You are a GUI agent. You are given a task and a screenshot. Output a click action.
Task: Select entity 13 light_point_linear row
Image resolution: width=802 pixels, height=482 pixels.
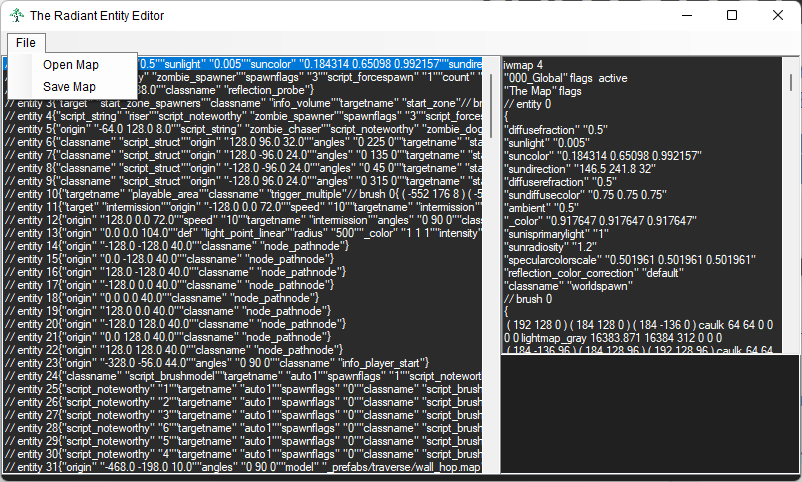243,233
